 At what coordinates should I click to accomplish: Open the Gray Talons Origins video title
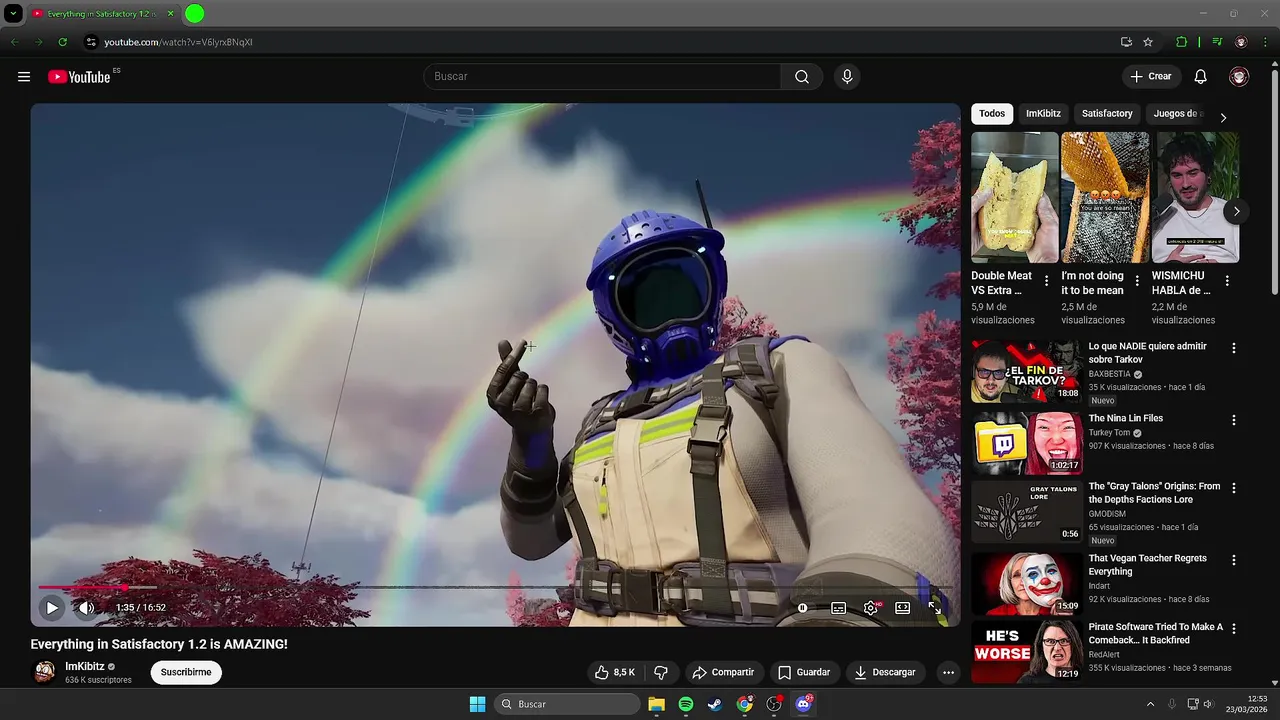1154,493
